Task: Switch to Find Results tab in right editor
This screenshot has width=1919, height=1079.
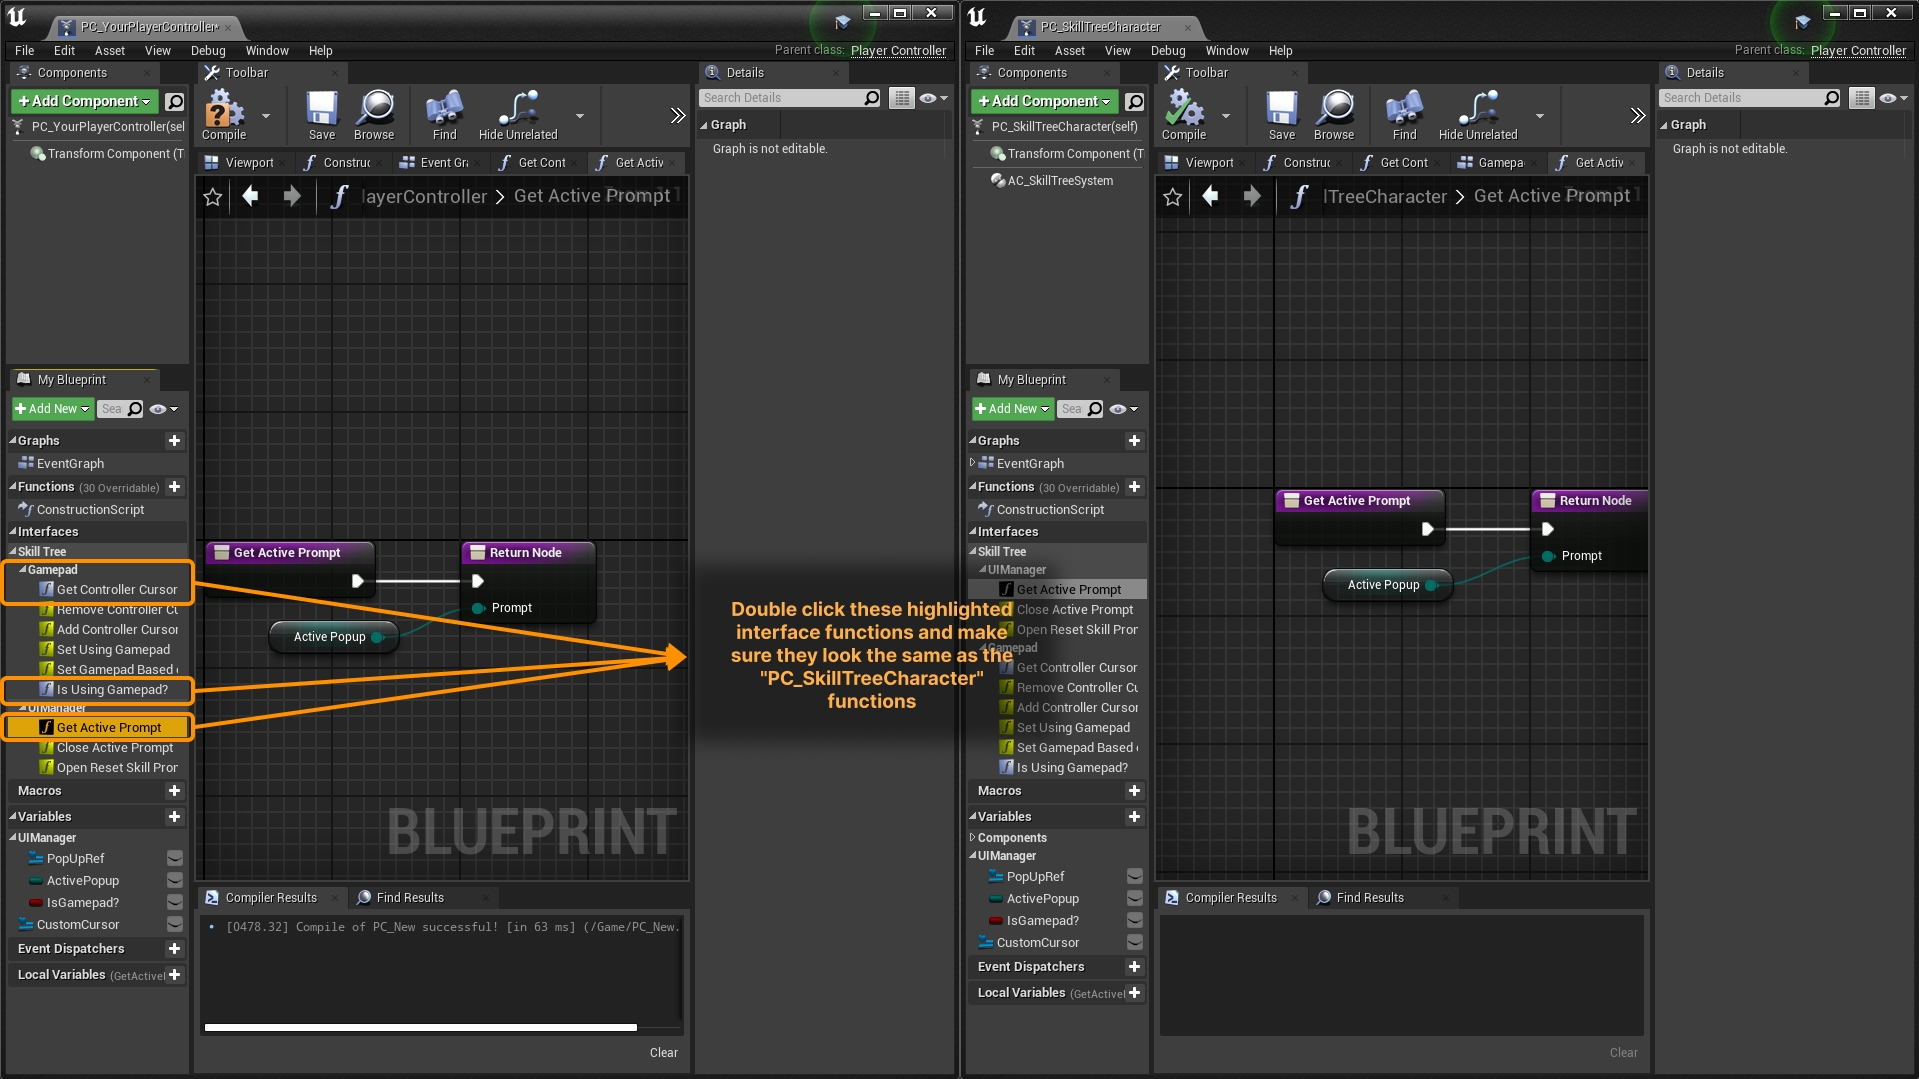Action: point(1369,897)
